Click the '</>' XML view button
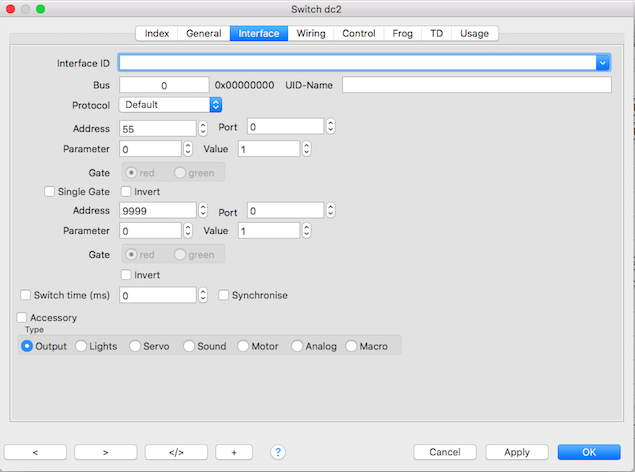The image size is (635, 472). click(x=175, y=452)
